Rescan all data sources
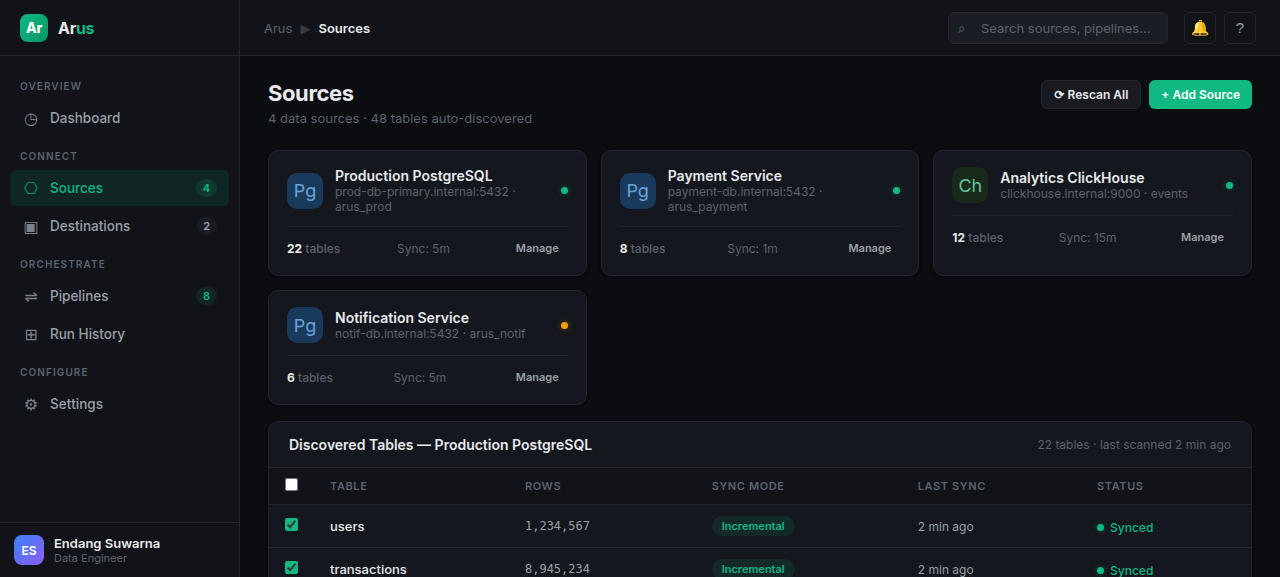 click(x=1091, y=95)
